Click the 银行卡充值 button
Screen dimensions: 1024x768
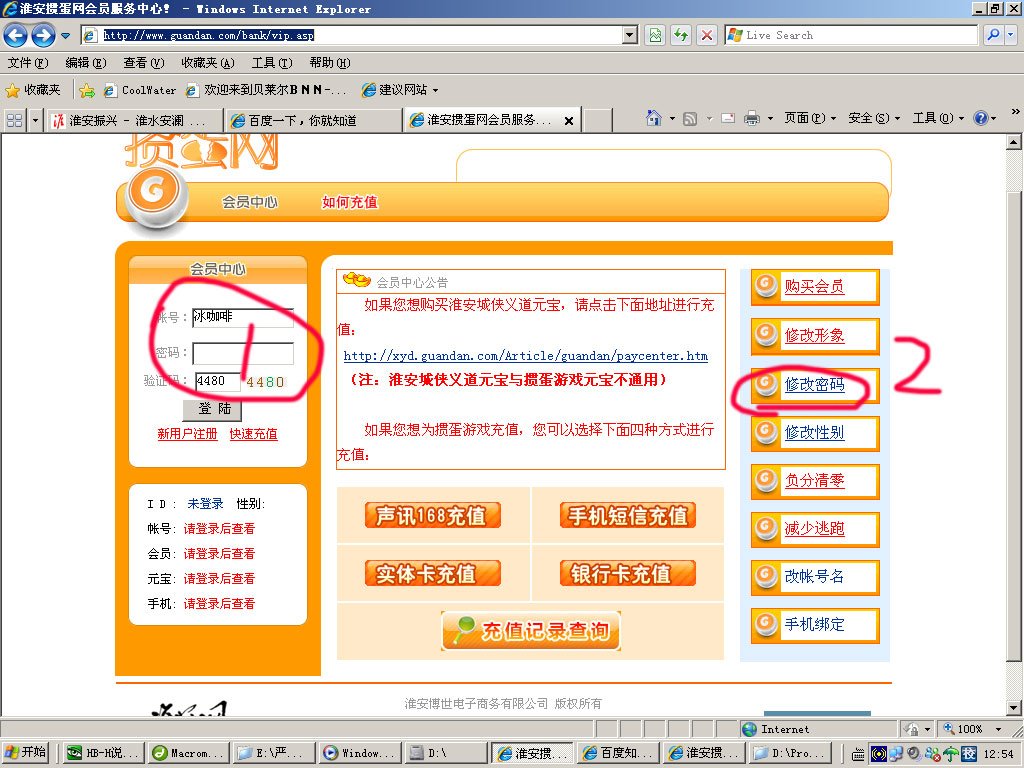click(628, 574)
